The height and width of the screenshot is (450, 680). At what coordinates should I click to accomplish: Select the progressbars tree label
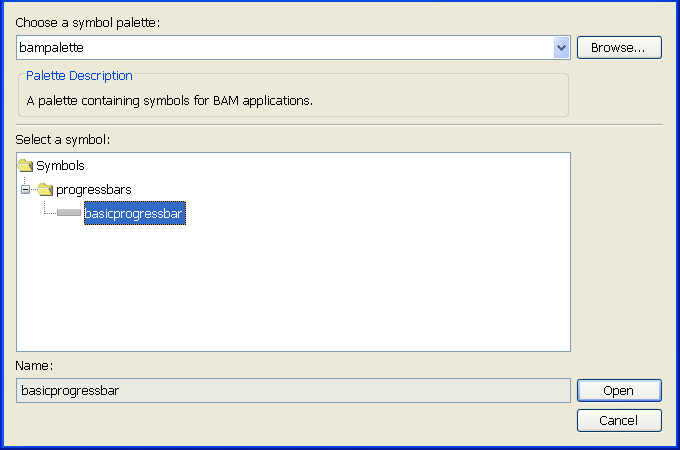[x=93, y=189]
